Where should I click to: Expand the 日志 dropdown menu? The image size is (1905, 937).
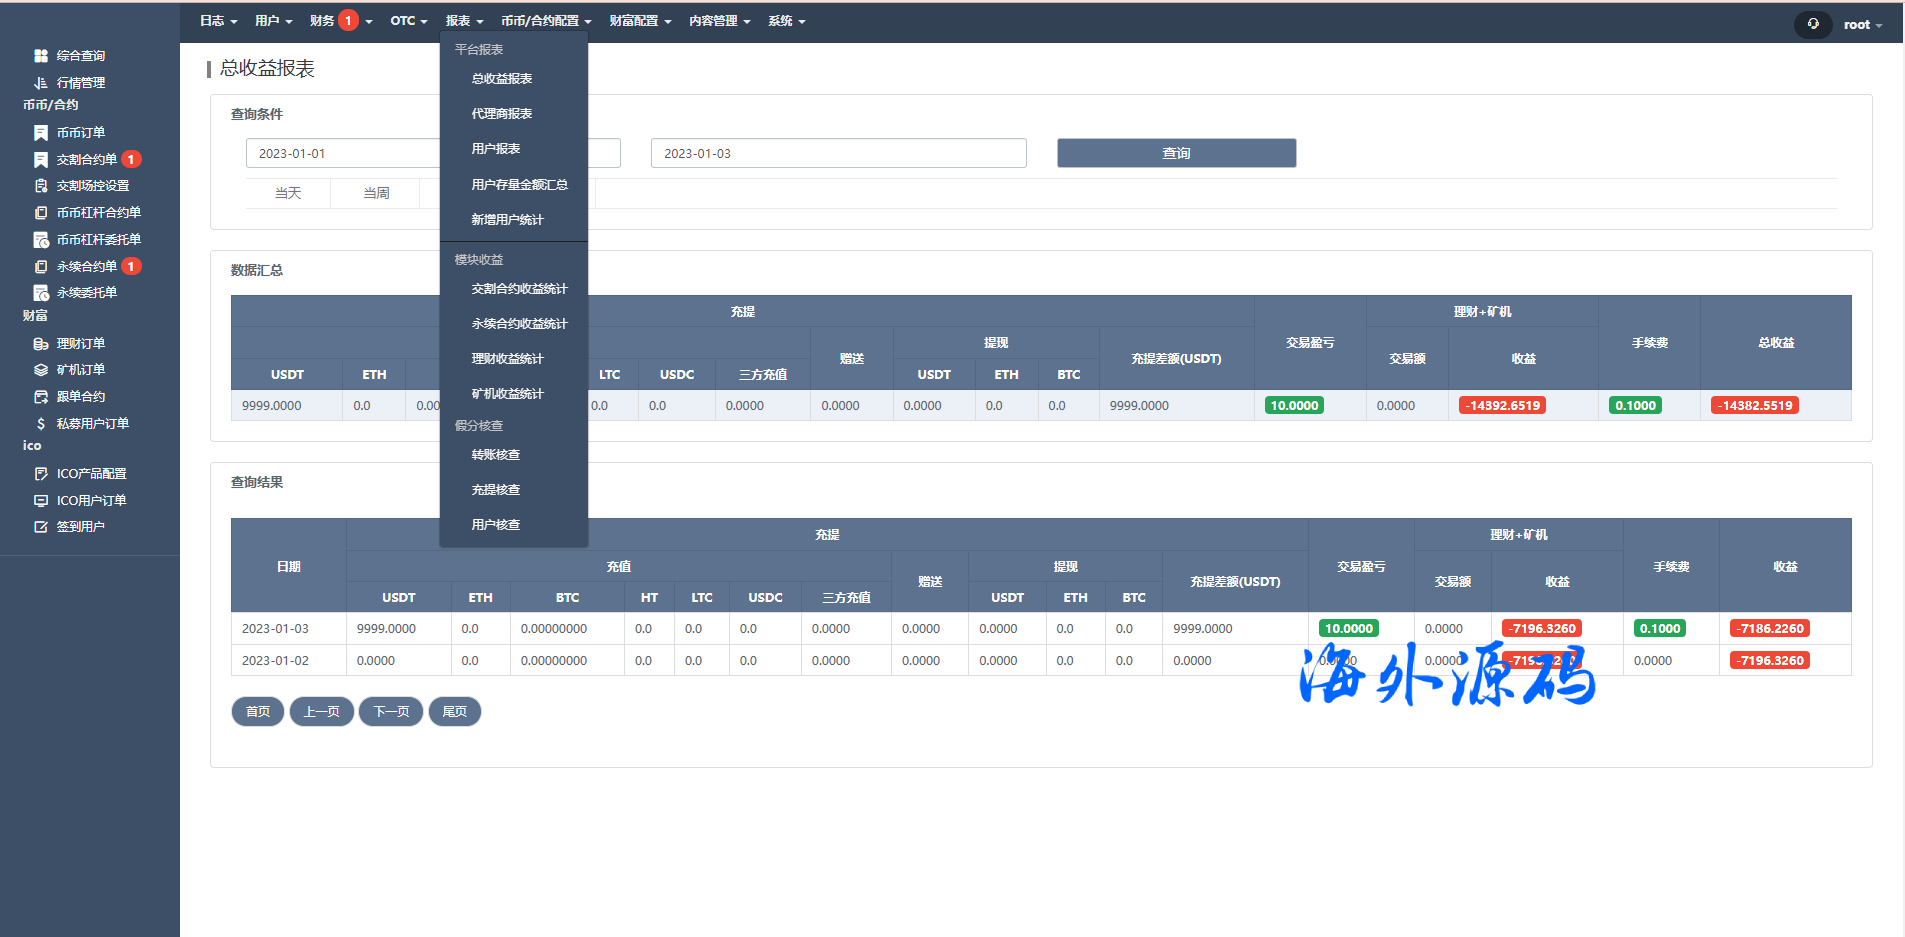218,21
